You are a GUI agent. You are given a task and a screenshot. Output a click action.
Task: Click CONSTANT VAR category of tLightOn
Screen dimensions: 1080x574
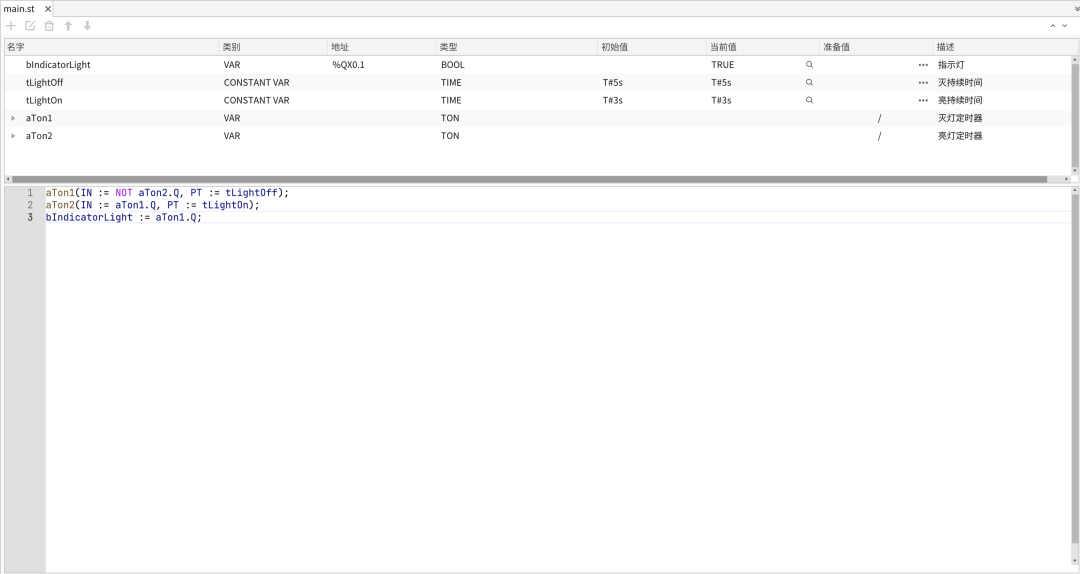click(x=256, y=101)
